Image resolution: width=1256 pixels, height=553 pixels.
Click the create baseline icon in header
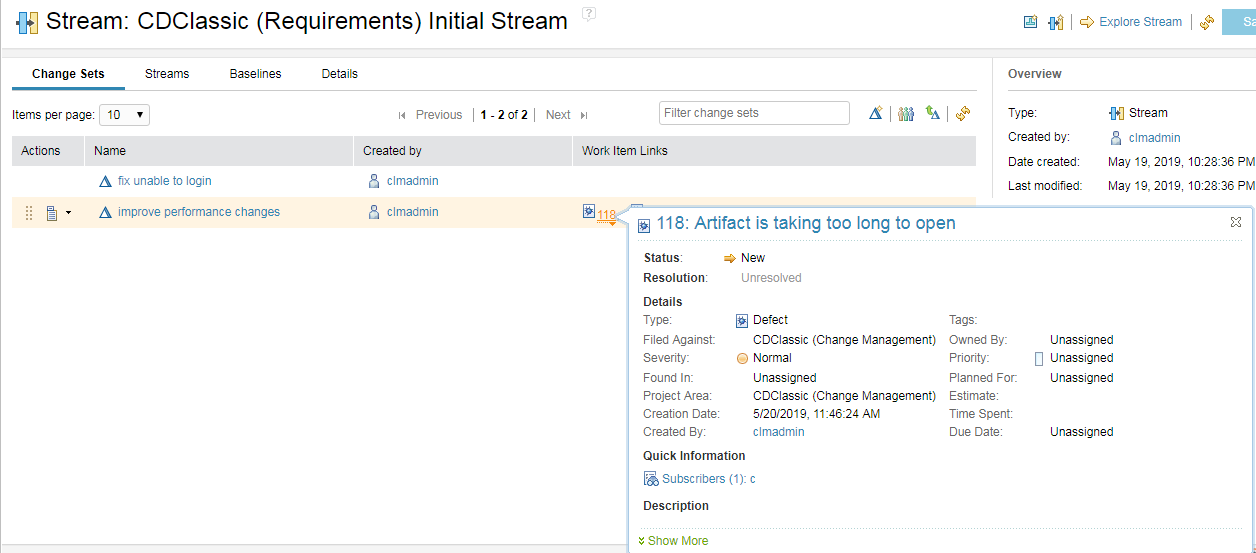(1030, 22)
